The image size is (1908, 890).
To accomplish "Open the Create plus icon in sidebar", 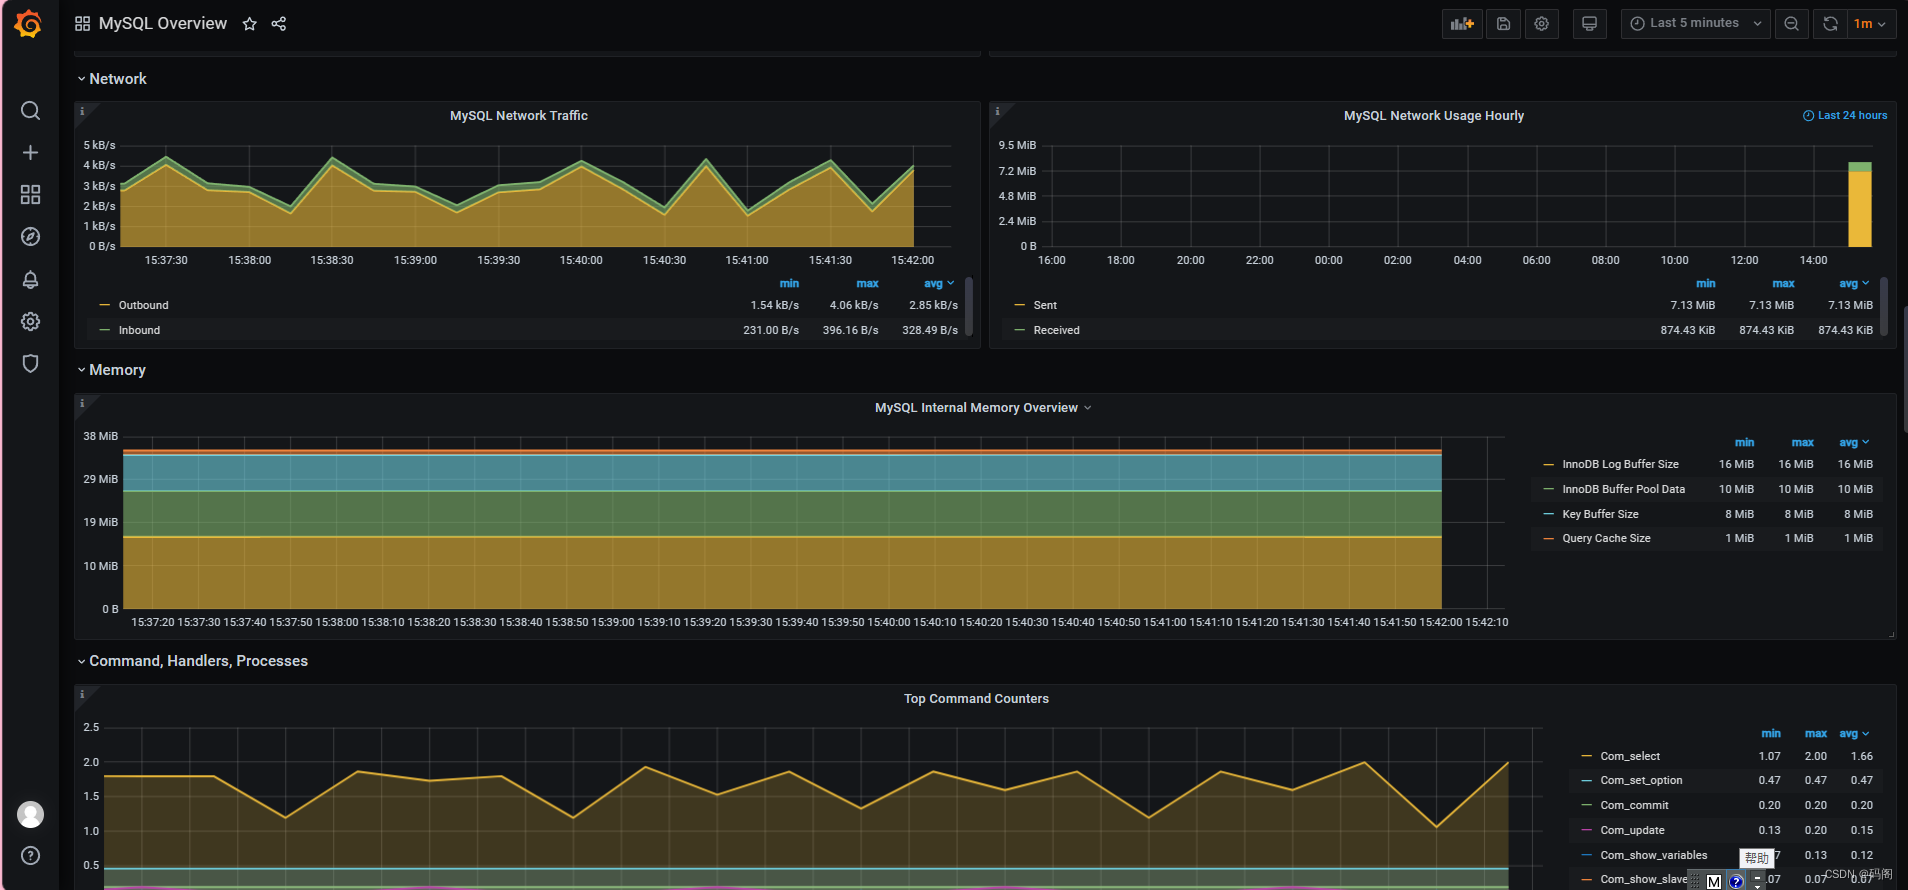I will [x=31, y=152].
